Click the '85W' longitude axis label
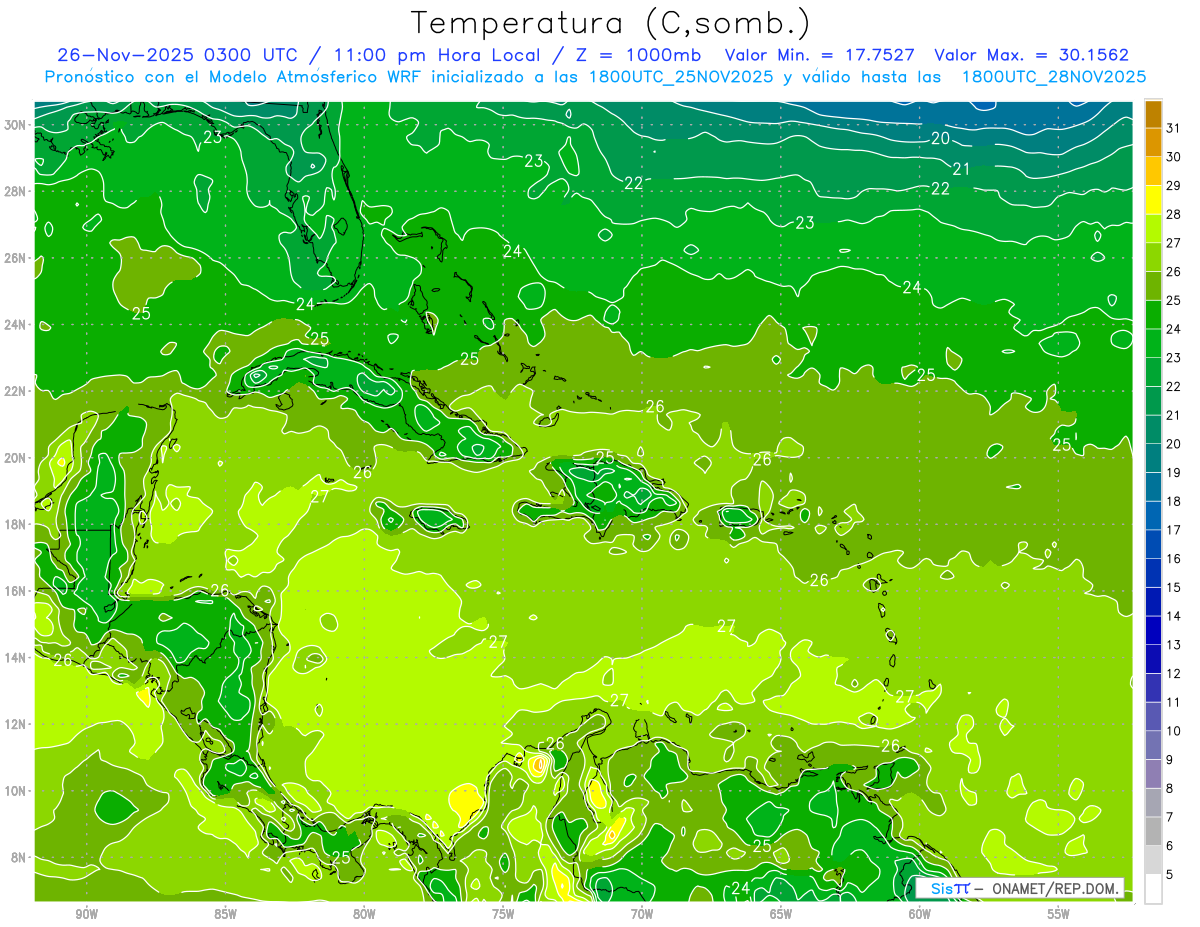The image size is (1200, 927). pos(225,914)
